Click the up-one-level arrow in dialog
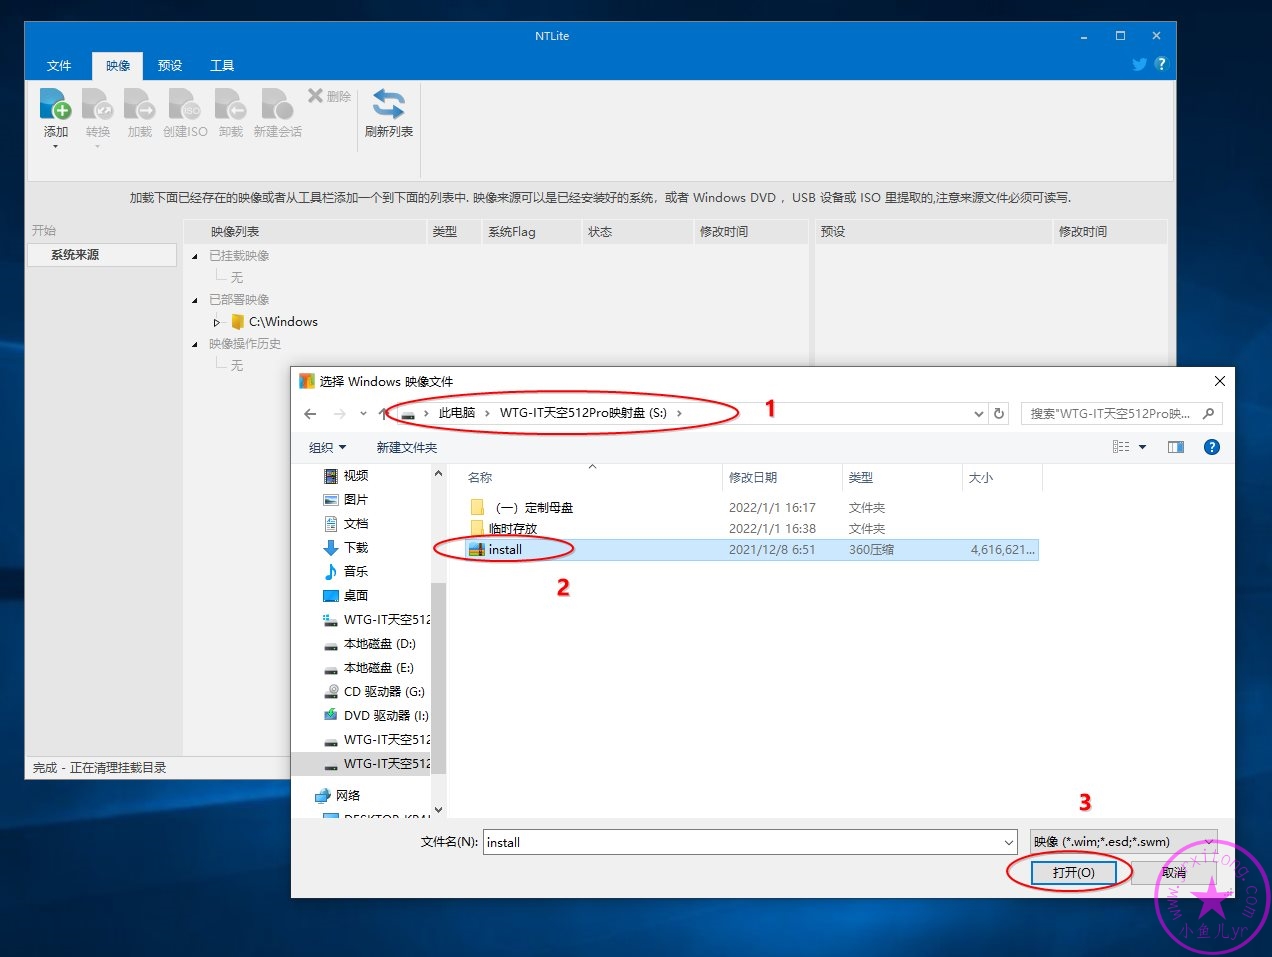Screen dimensions: 1272x957 pyautogui.click(x=383, y=414)
